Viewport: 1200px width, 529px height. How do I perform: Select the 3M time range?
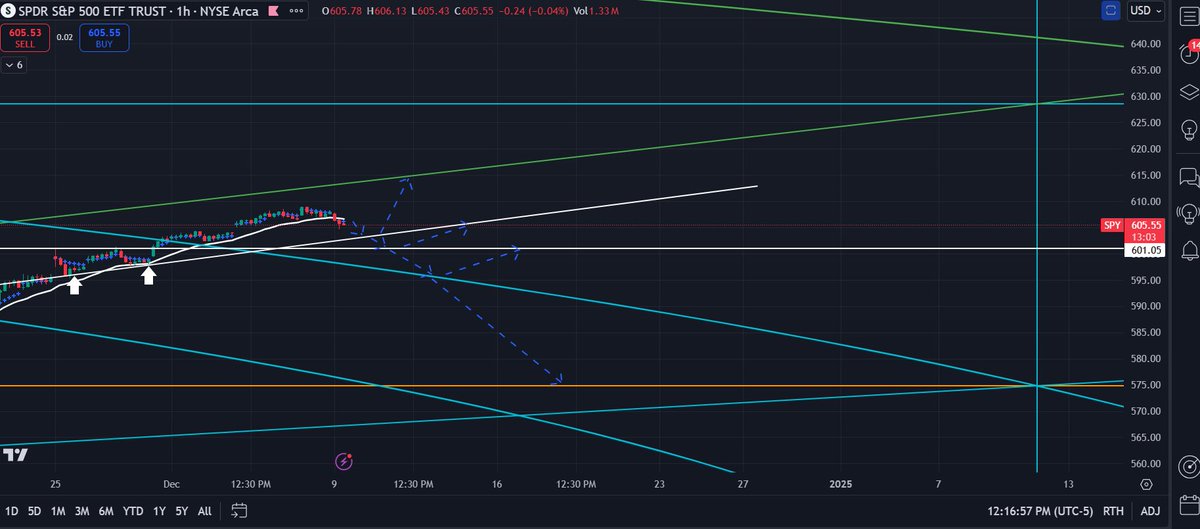[x=82, y=511]
